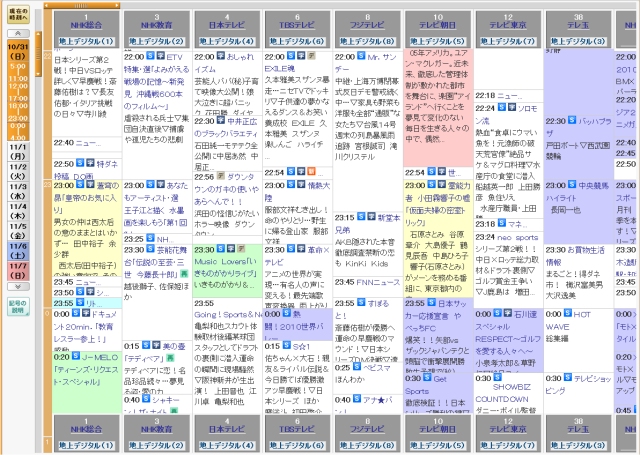Click the 記号の説明 button
Screen dimensions: 640x455
pos(18,306)
